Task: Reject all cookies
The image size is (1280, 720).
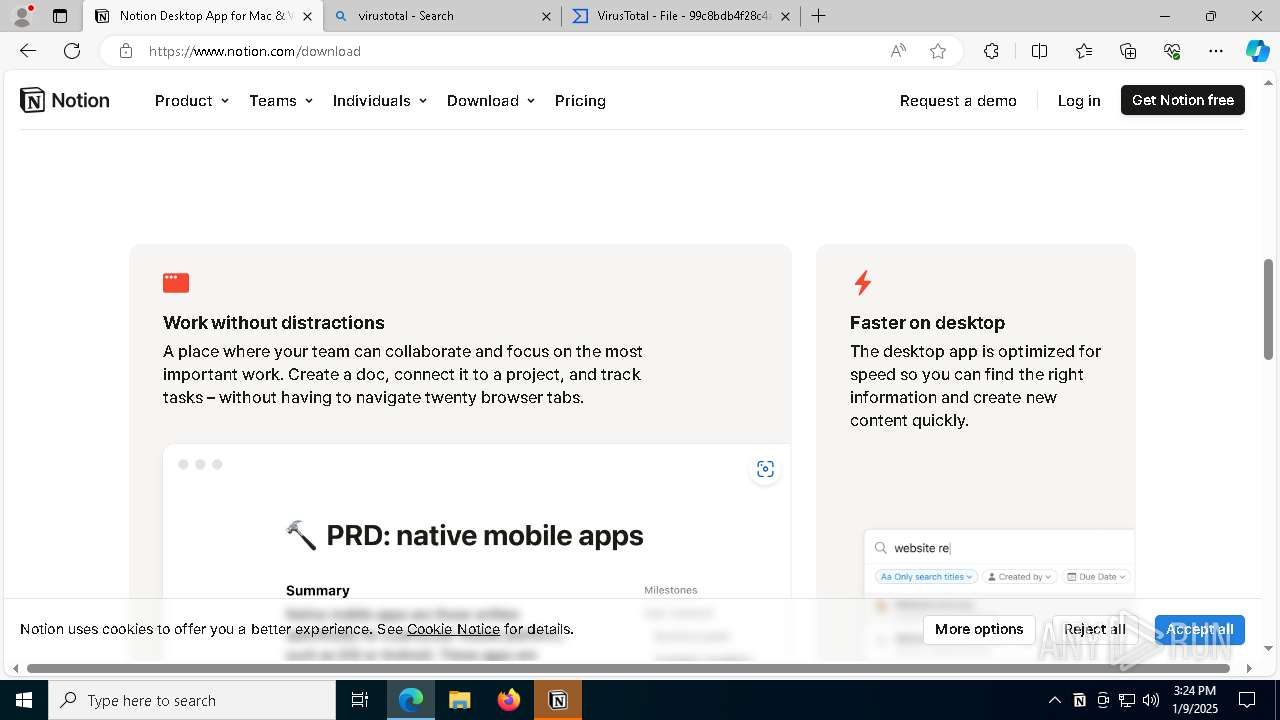Action: tap(1095, 629)
